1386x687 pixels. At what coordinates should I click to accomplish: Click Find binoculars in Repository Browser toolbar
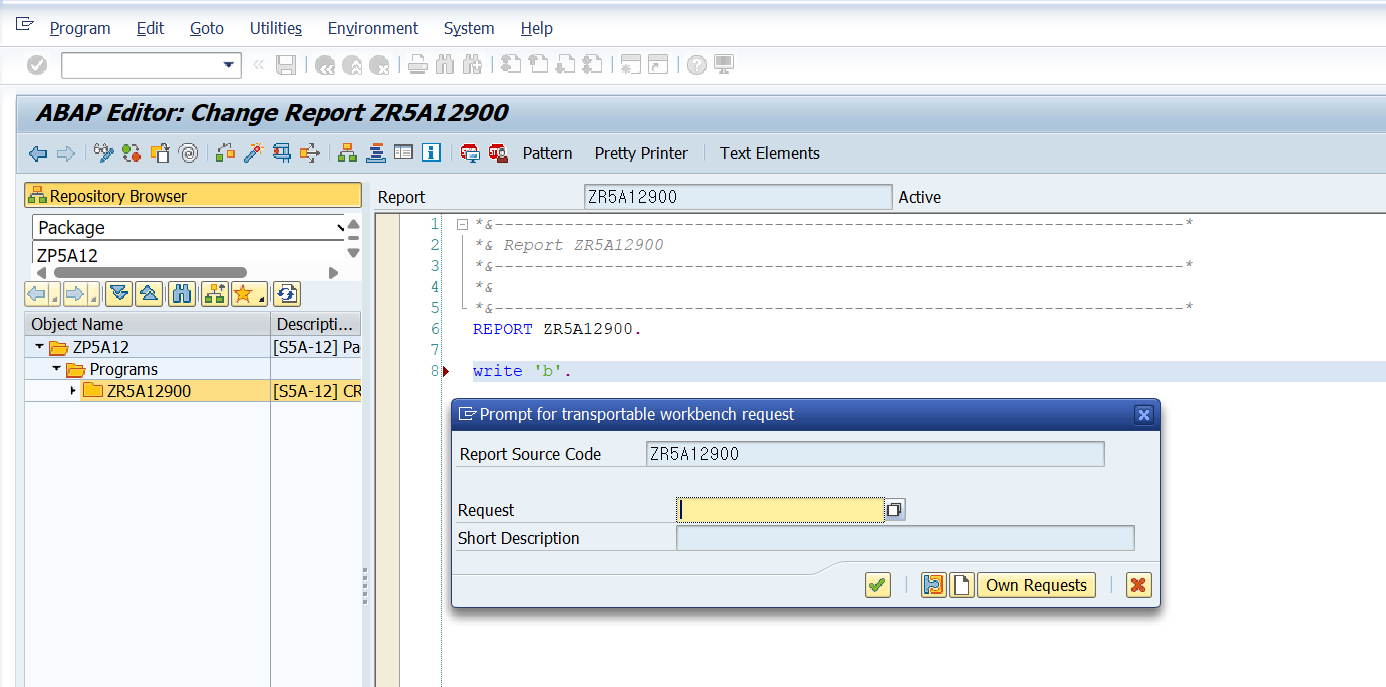coord(182,294)
